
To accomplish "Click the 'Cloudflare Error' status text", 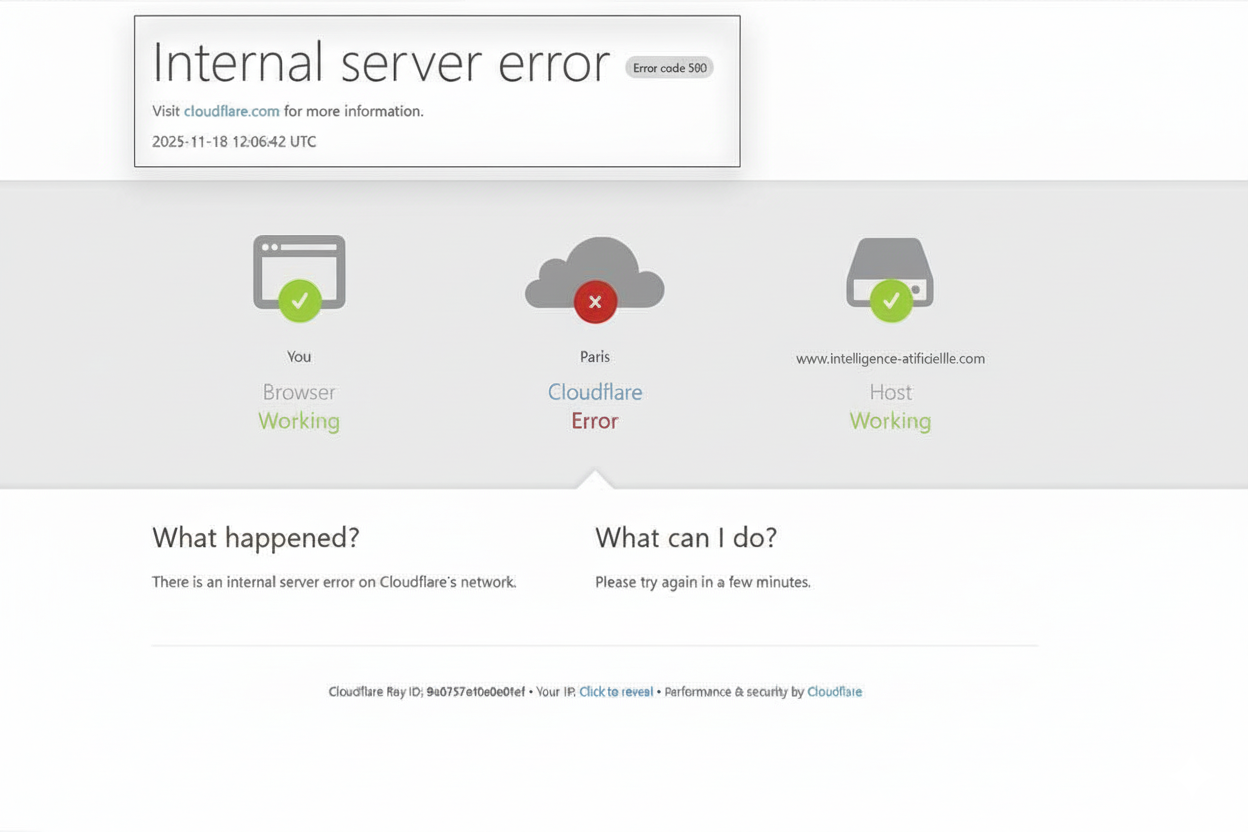I will point(595,406).
